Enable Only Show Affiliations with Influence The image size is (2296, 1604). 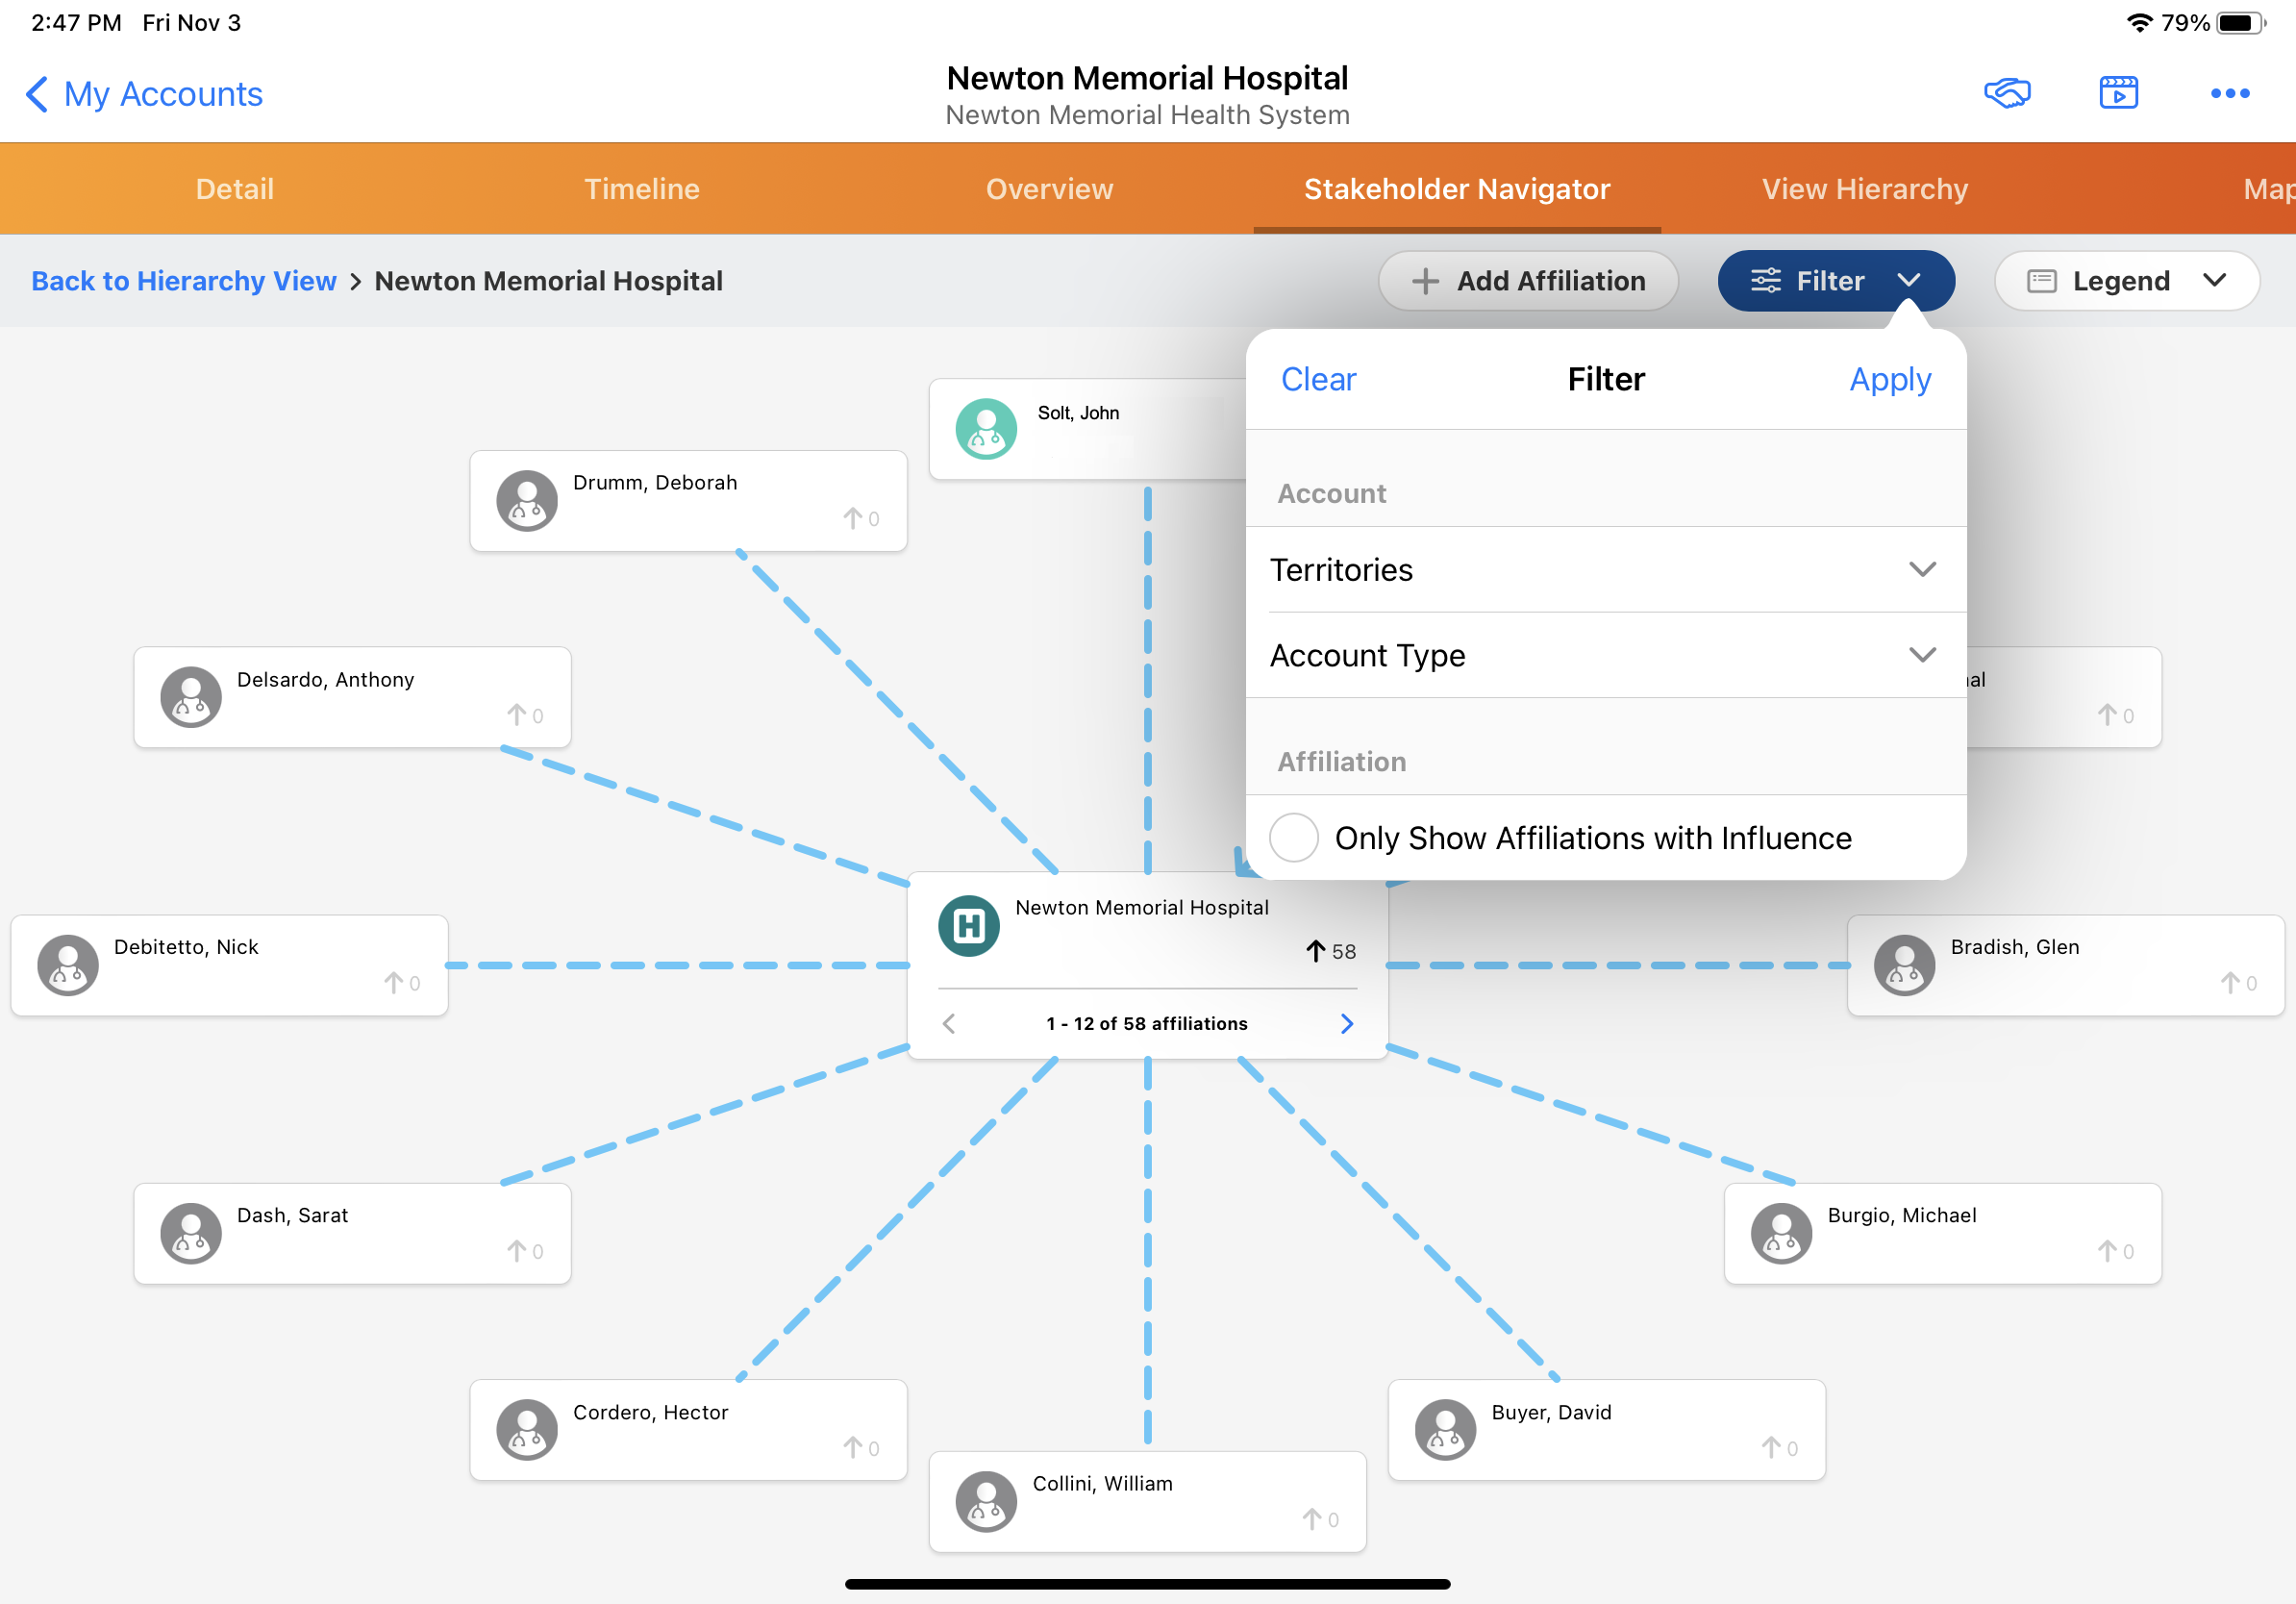[1293, 837]
